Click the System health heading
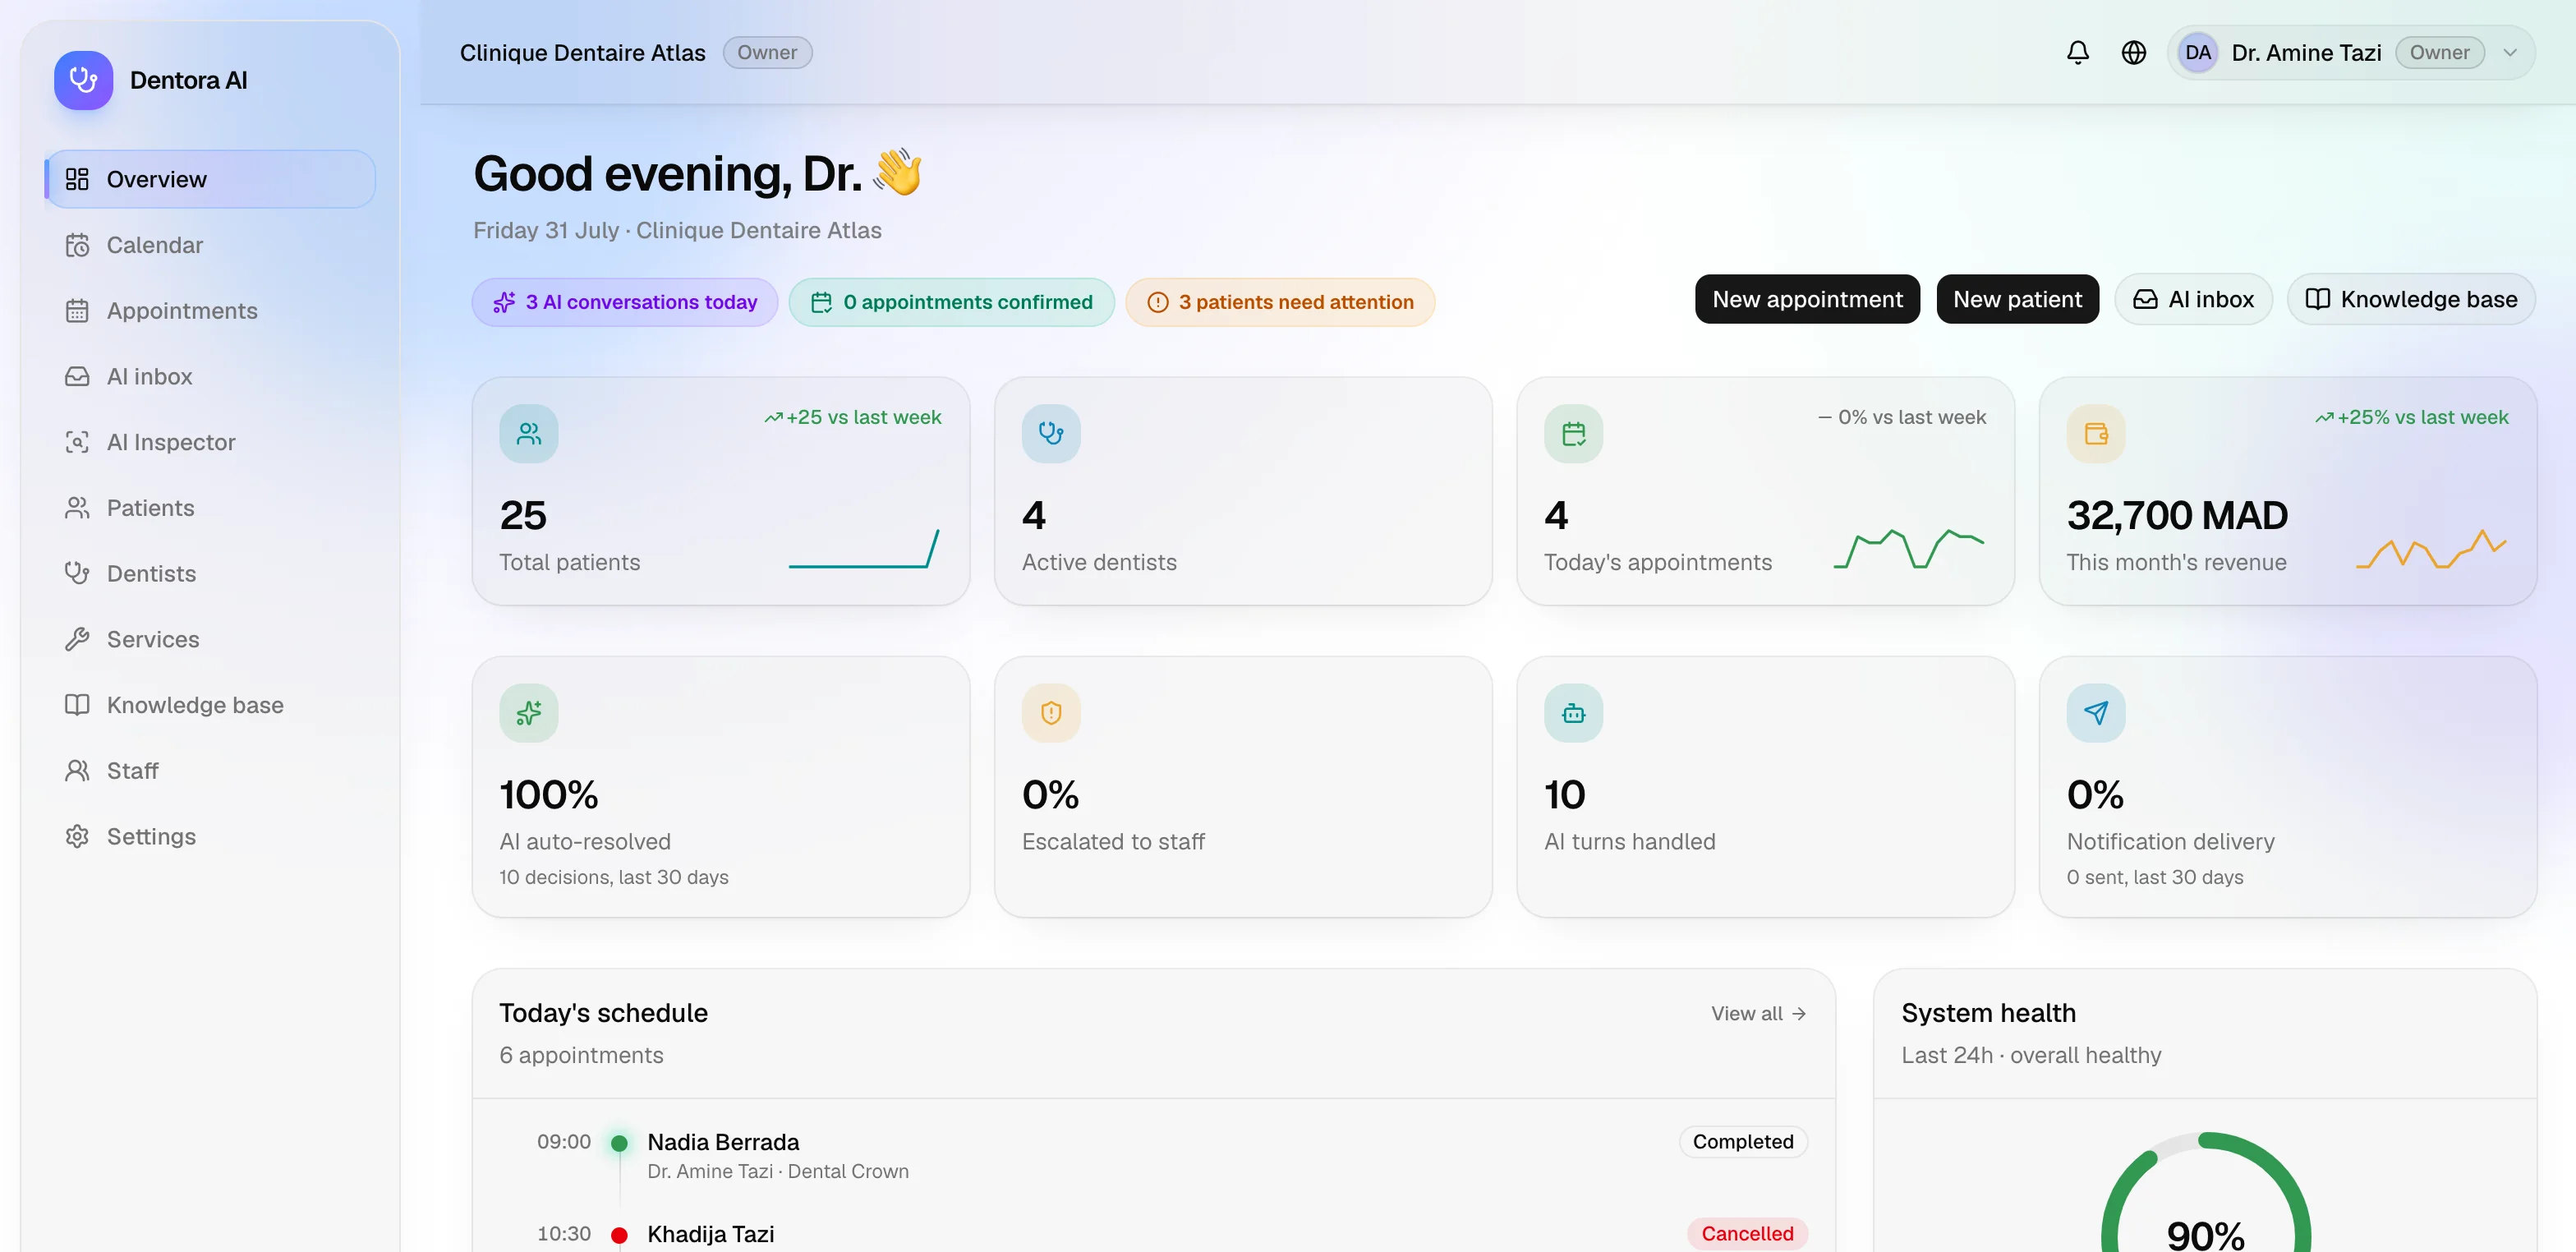Image resolution: width=2576 pixels, height=1252 pixels. (x=1988, y=1013)
